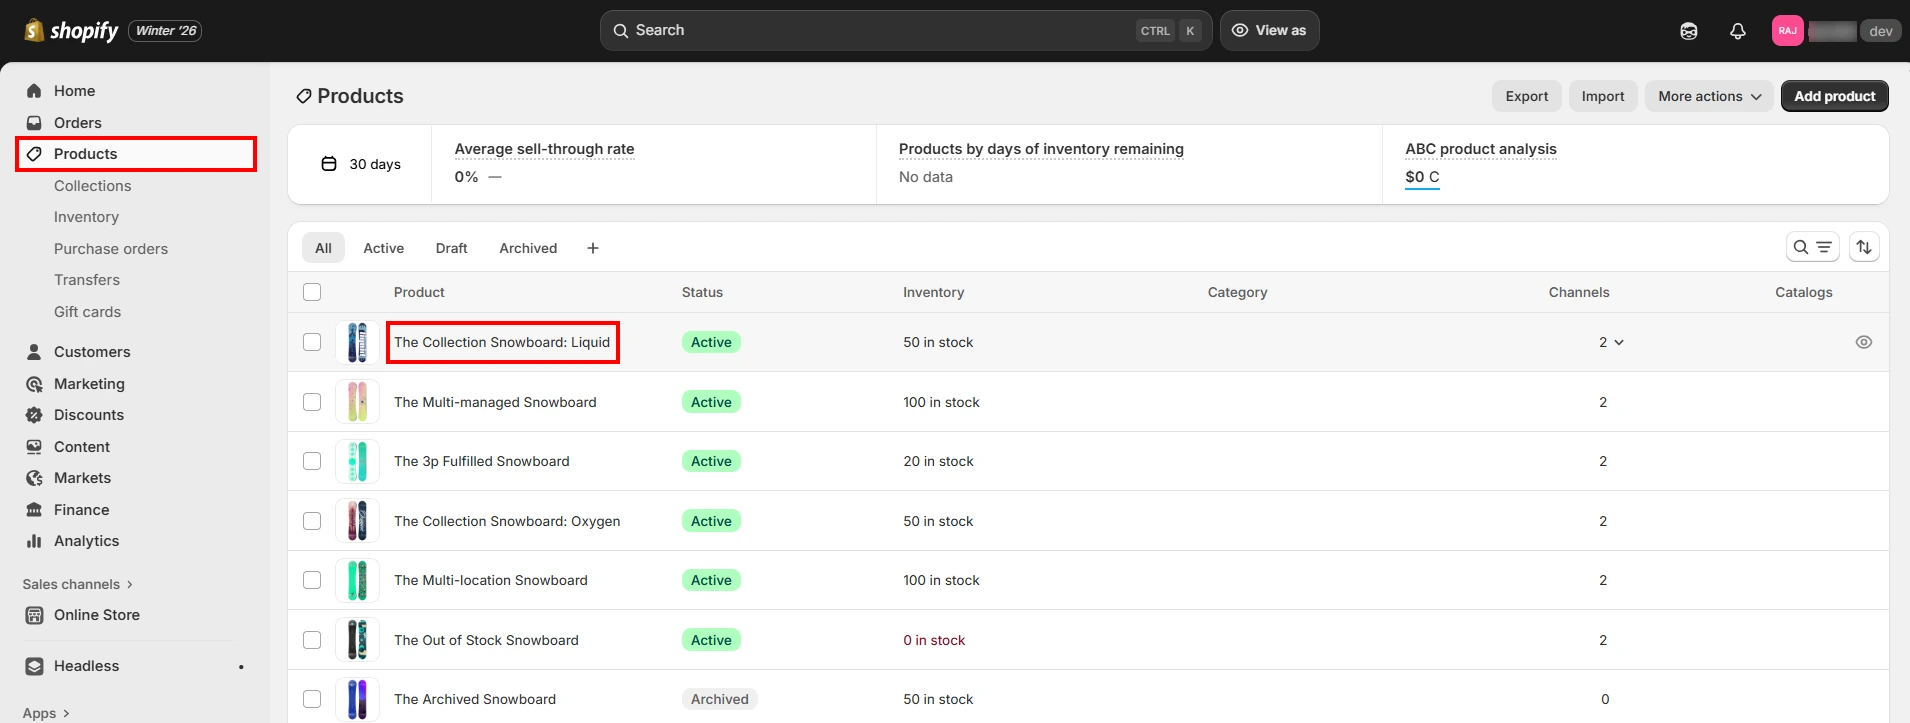
Task: Open The Multi-managed Snowboard product
Action: pos(495,402)
